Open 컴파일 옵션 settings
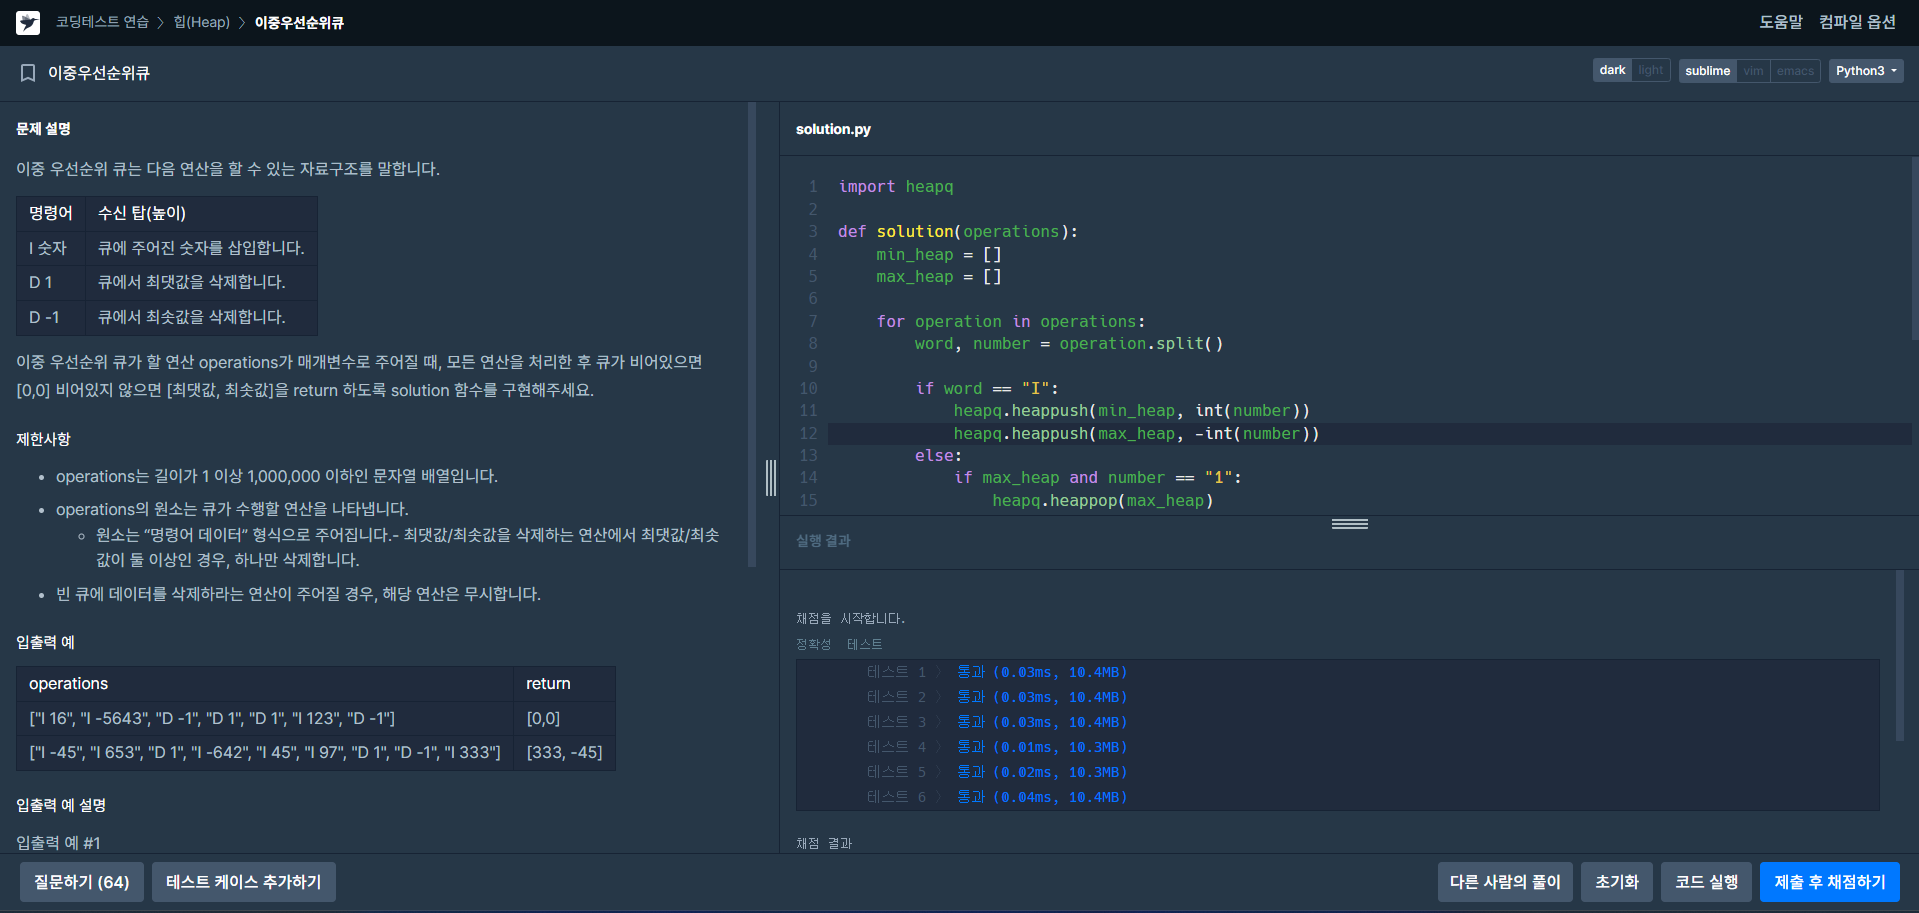 point(1857,22)
